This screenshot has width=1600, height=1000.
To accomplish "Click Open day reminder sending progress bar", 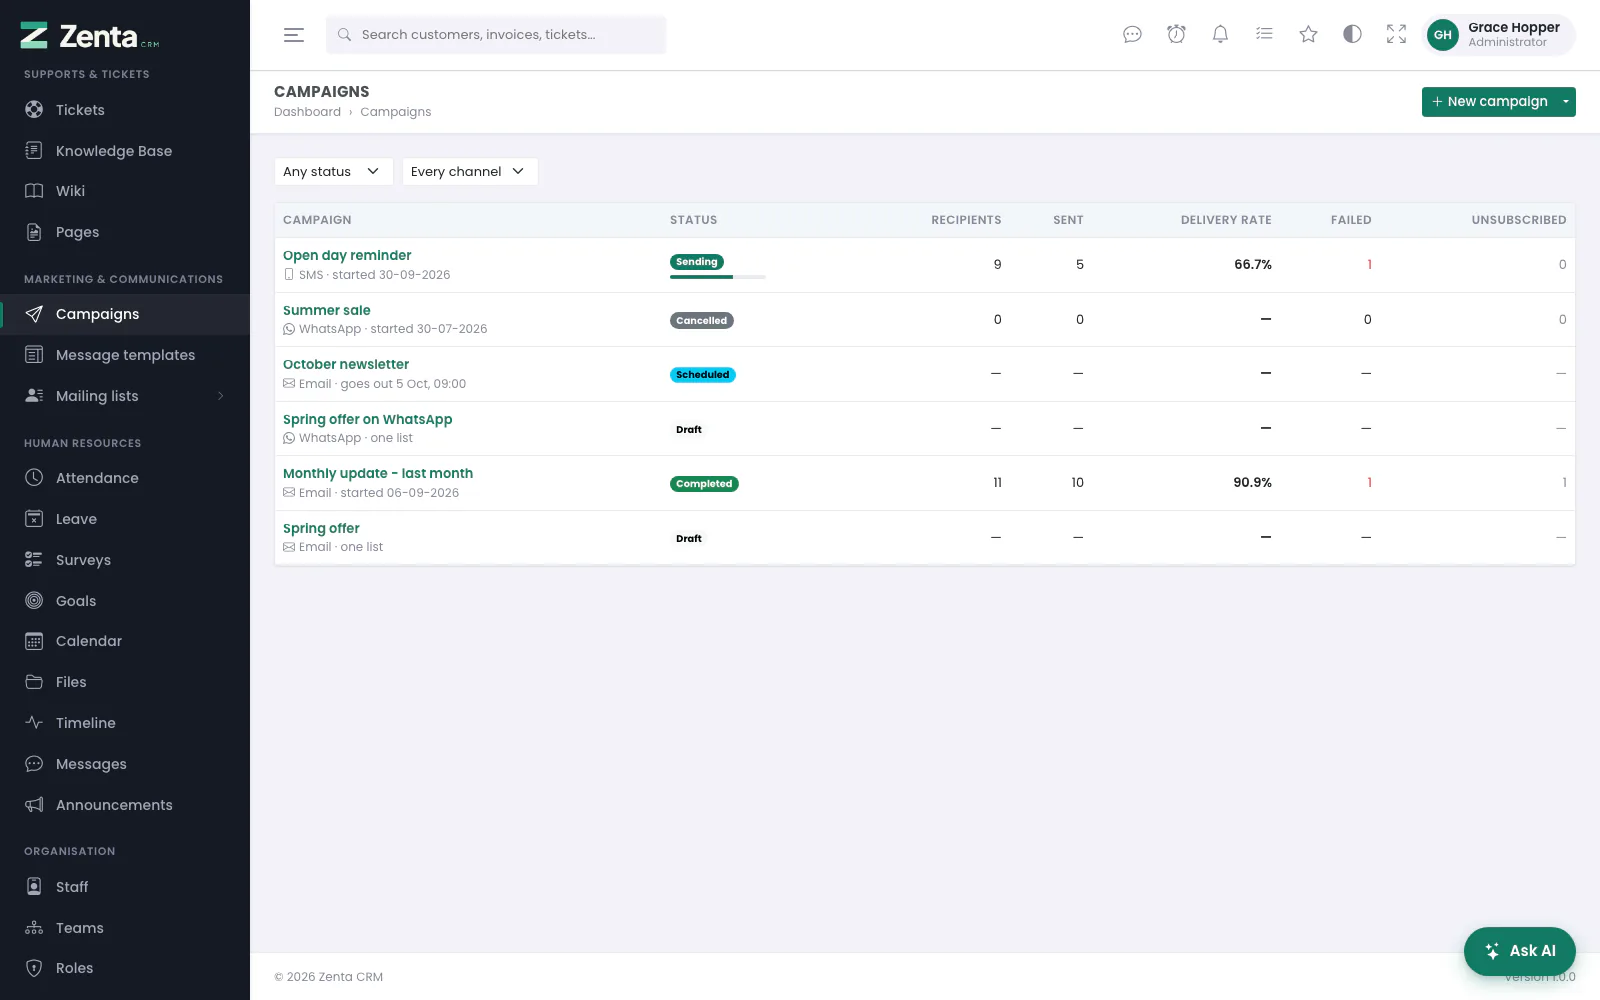I will [x=718, y=277].
